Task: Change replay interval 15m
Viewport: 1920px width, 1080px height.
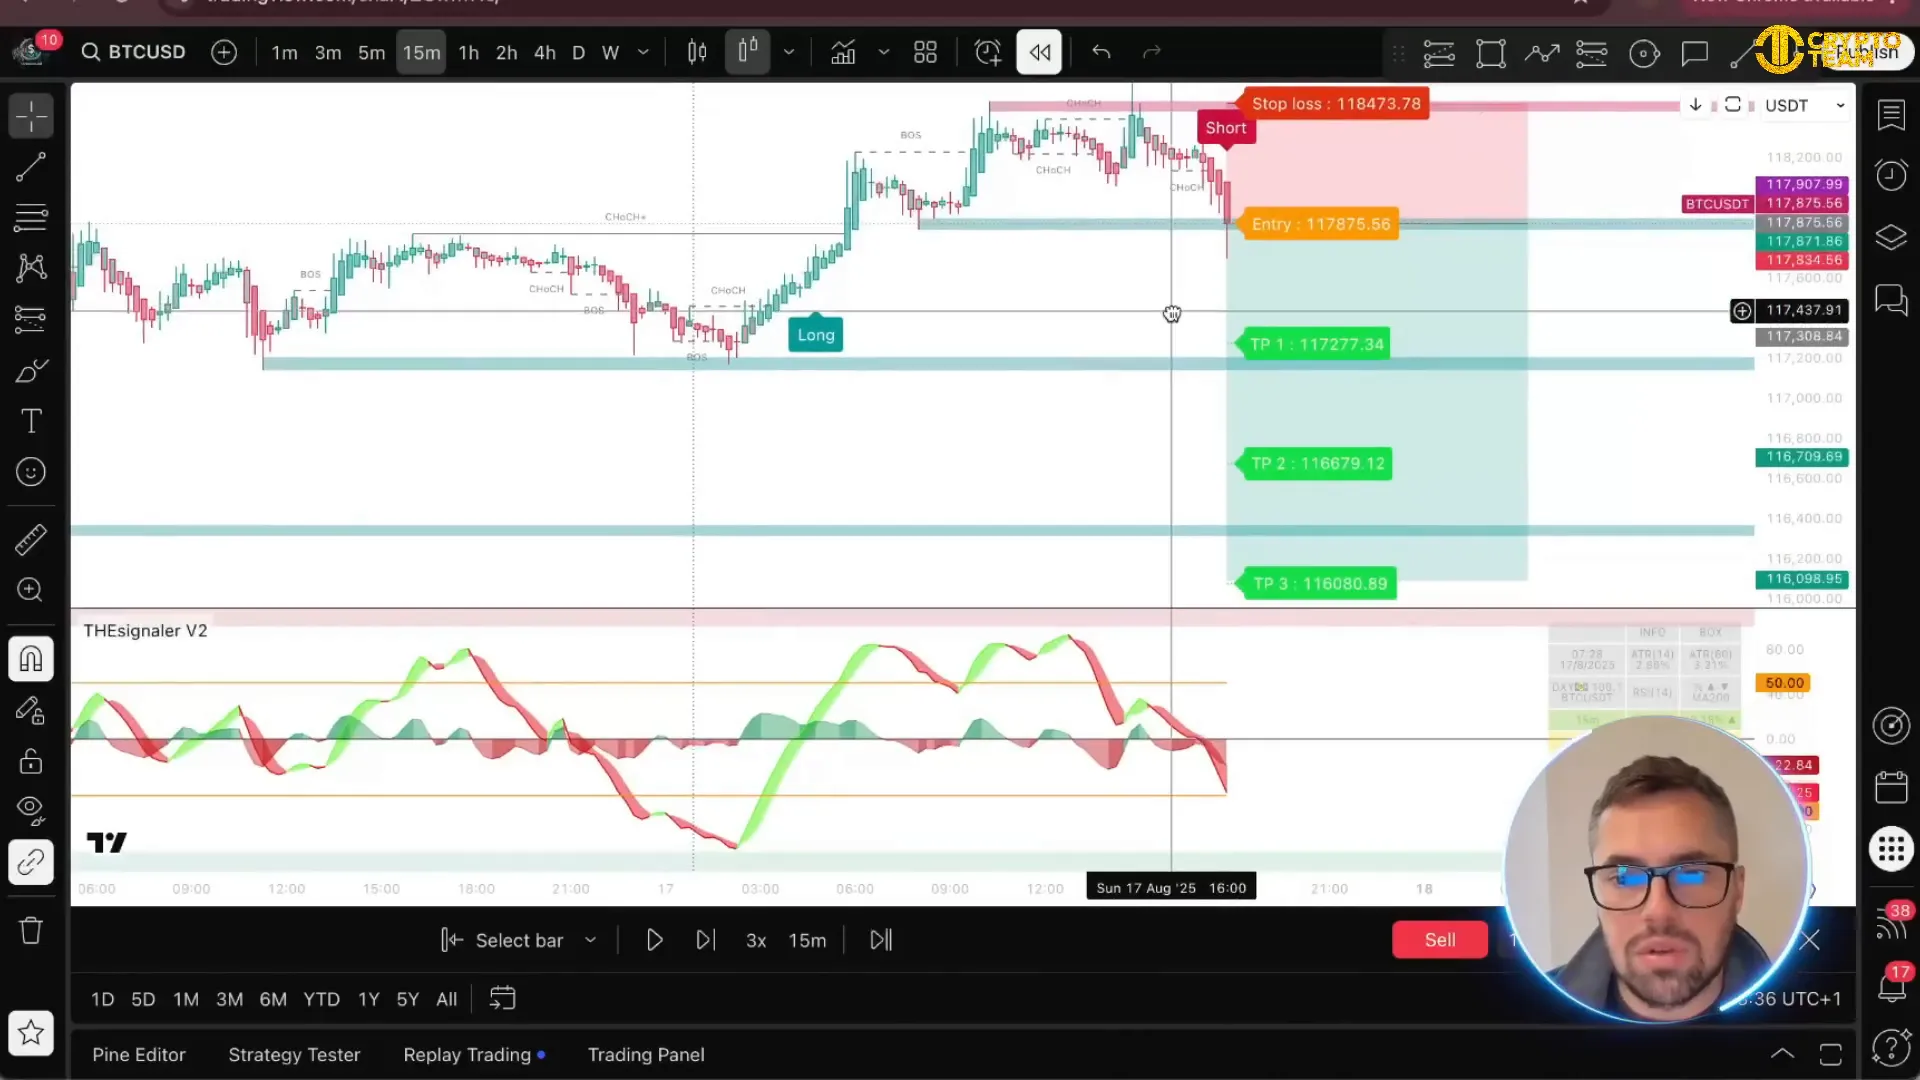Action: pos(807,941)
